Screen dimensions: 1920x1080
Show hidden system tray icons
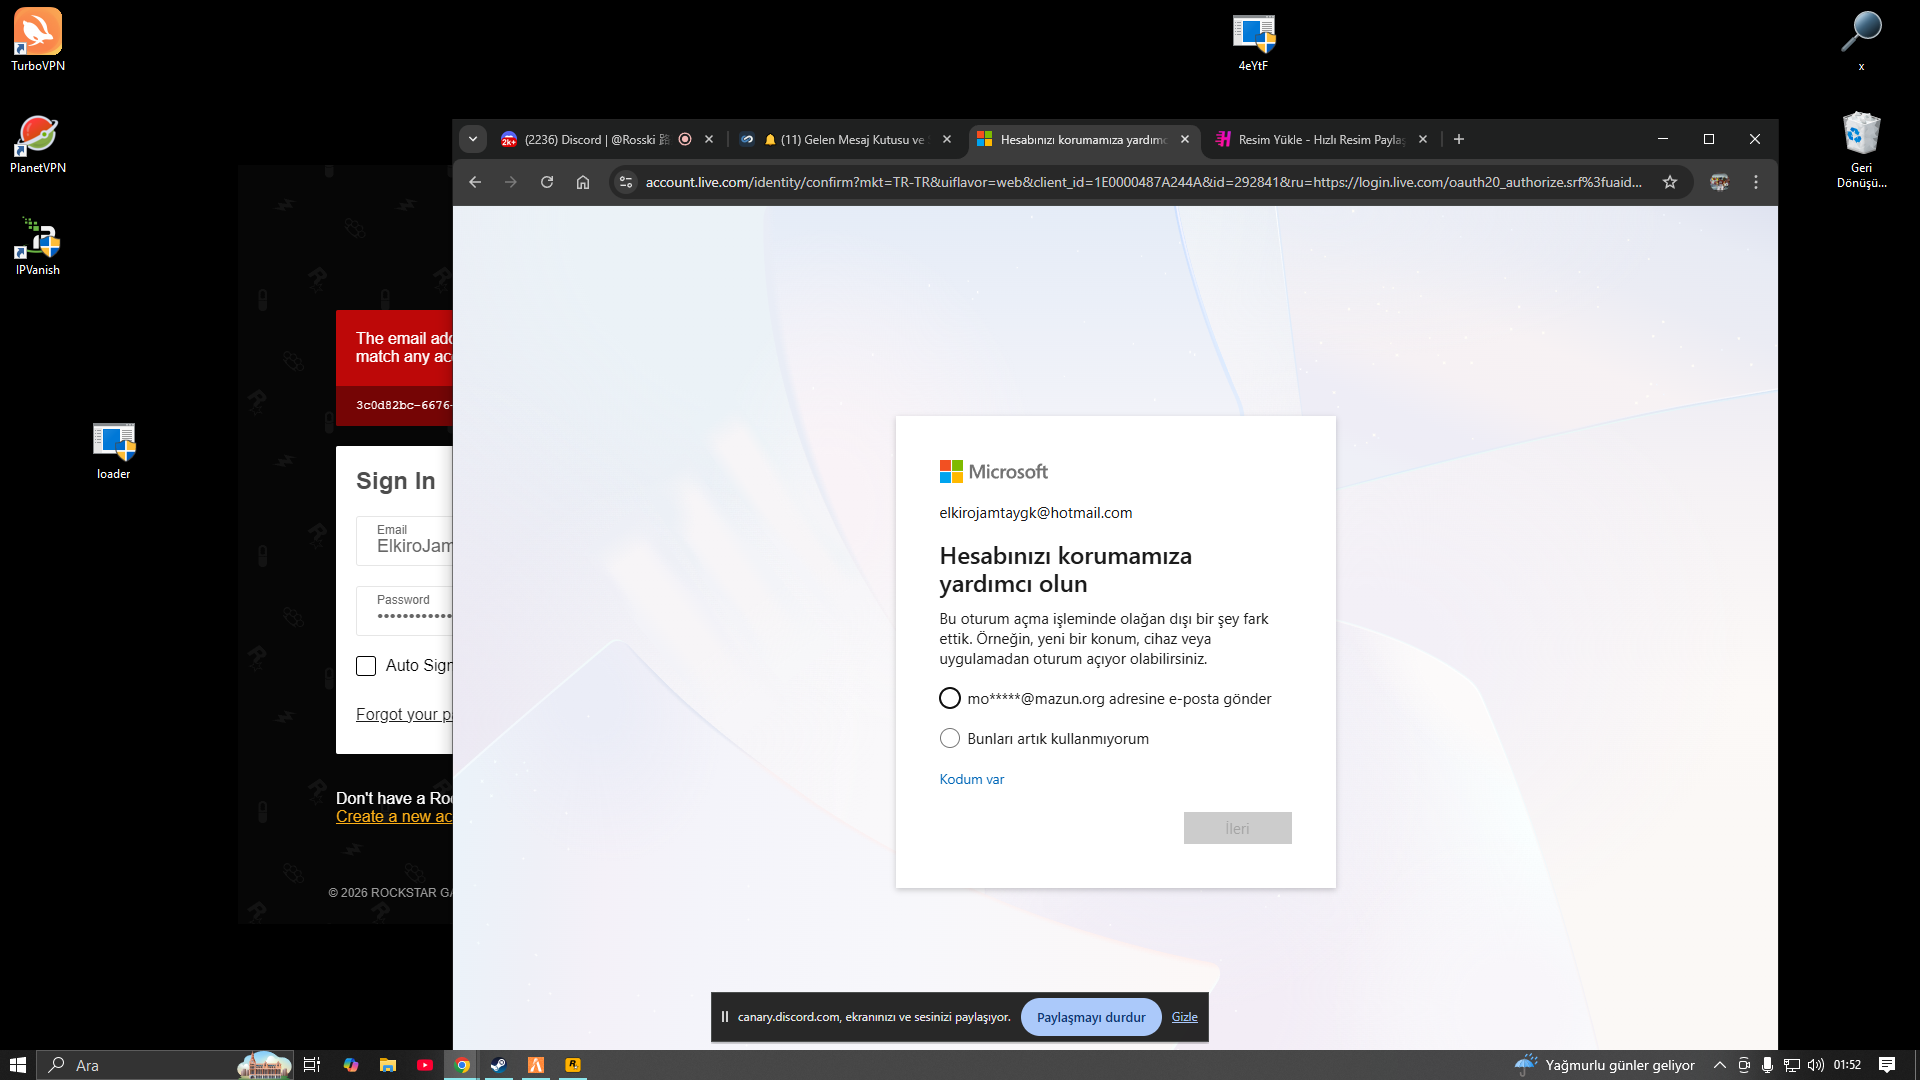coord(1720,1065)
